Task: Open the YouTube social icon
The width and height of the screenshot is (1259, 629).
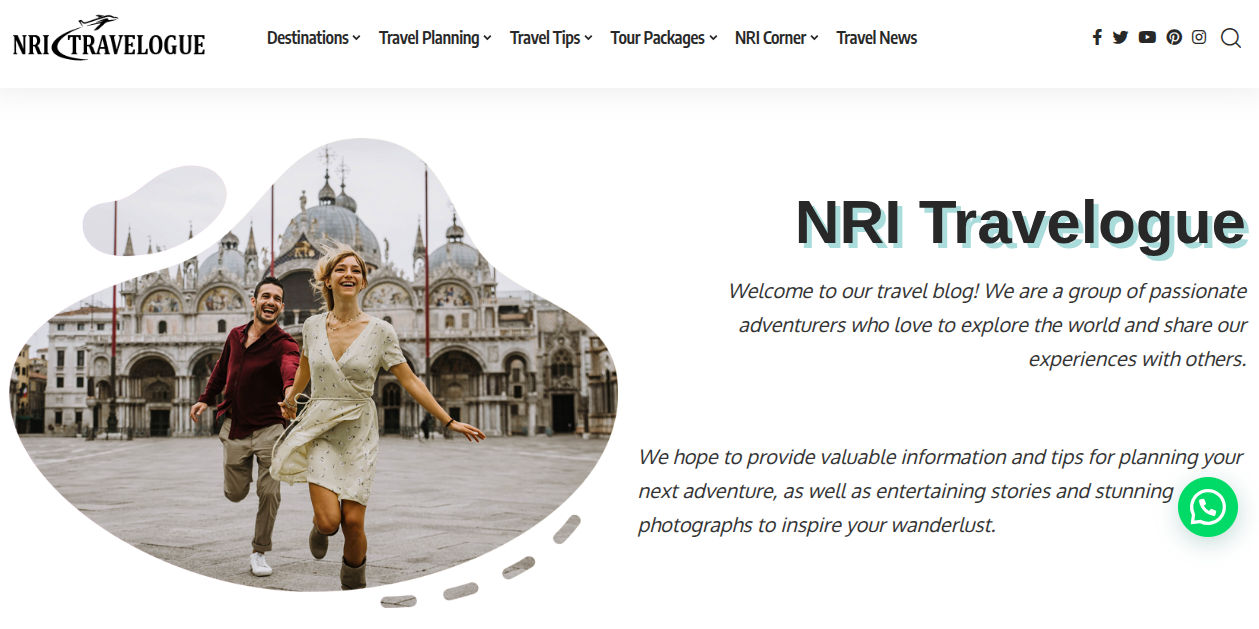Action: 1147,37
